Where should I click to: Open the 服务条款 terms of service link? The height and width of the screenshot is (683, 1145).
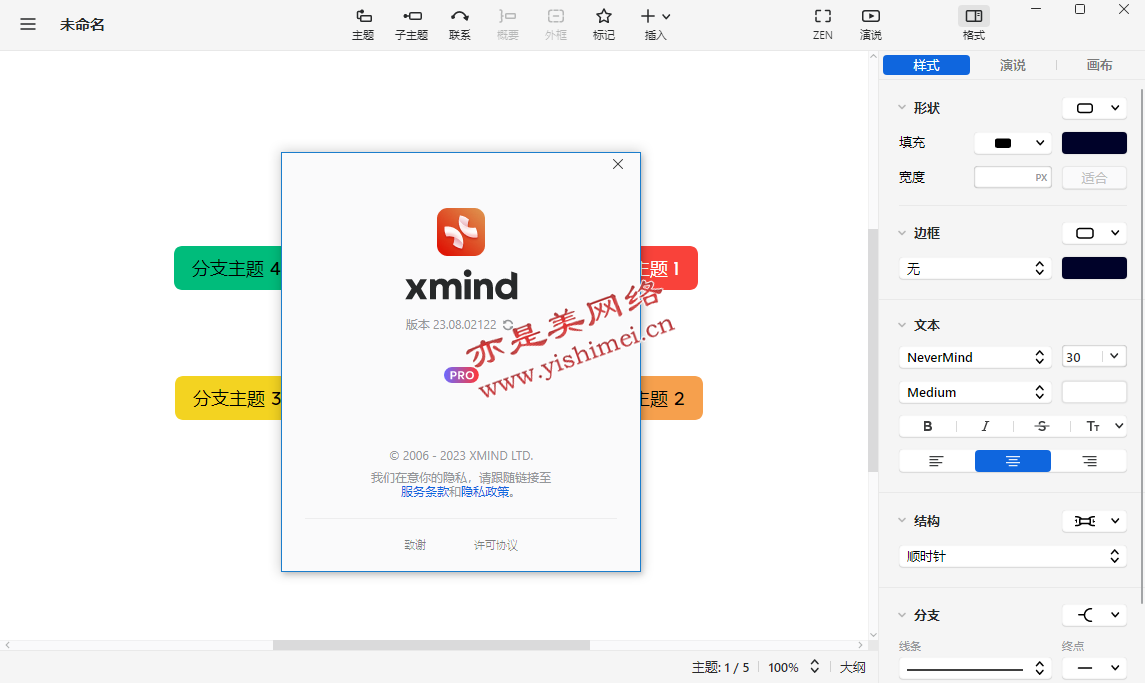(424, 492)
